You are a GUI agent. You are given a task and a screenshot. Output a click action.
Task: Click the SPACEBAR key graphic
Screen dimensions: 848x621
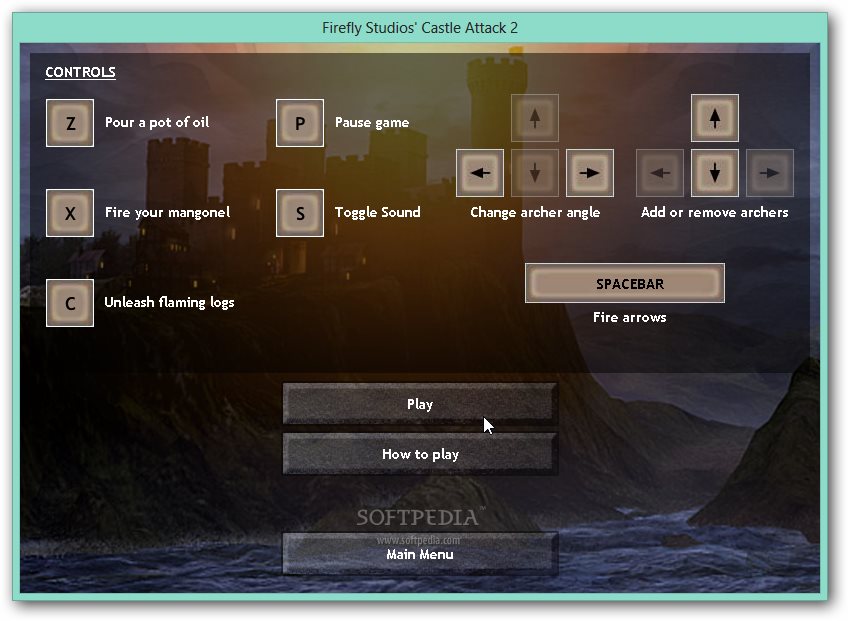point(625,283)
